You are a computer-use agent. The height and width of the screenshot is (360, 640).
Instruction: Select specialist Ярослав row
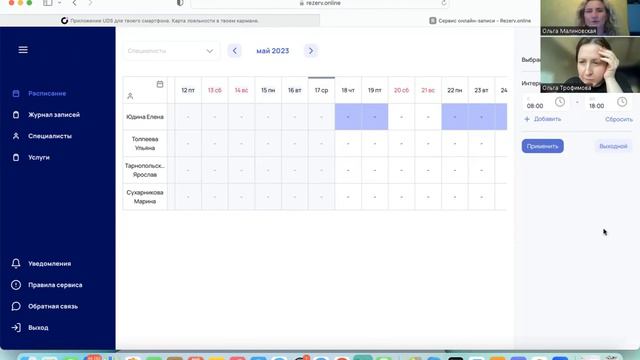pos(145,170)
